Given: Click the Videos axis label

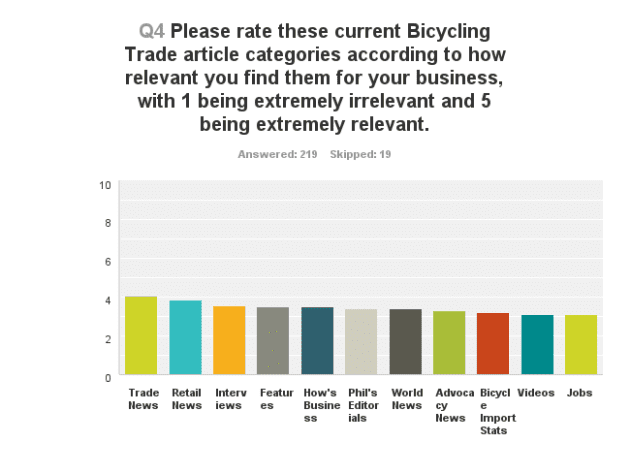Looking at the screenshot, I should coord(536,393).
